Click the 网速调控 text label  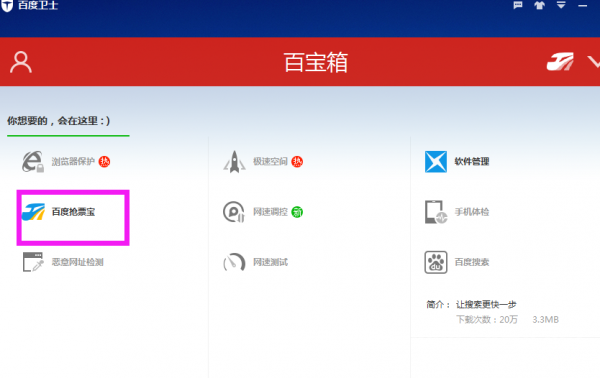click(270, 212)
